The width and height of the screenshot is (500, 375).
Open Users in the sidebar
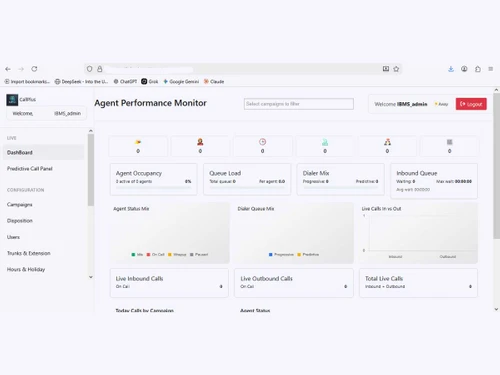click(13, 237)
